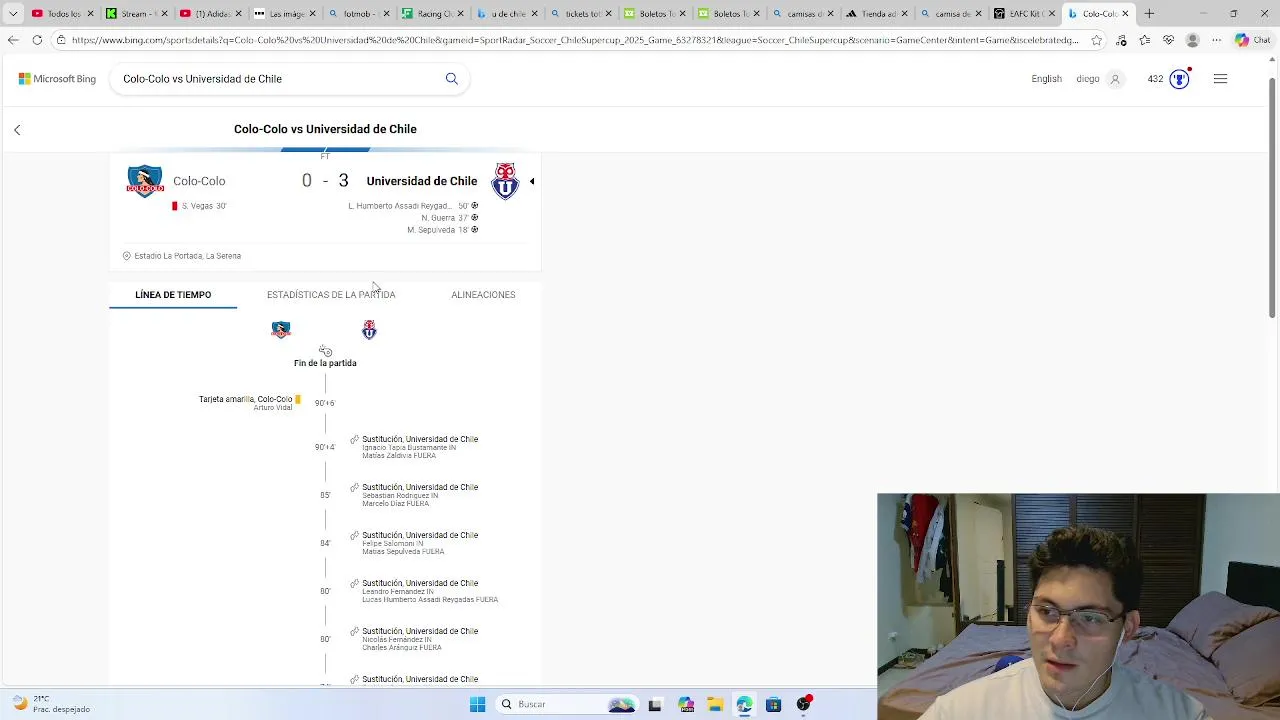The image size is (1280, 720).
Task: Open the browser settings and more menu
Action: pyautogui.click(x=1216, y=40)
